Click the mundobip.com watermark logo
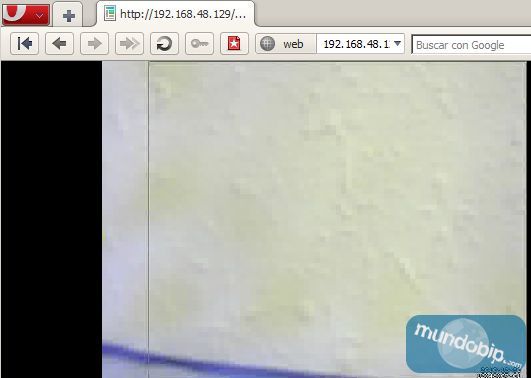 tap(466, 345)
